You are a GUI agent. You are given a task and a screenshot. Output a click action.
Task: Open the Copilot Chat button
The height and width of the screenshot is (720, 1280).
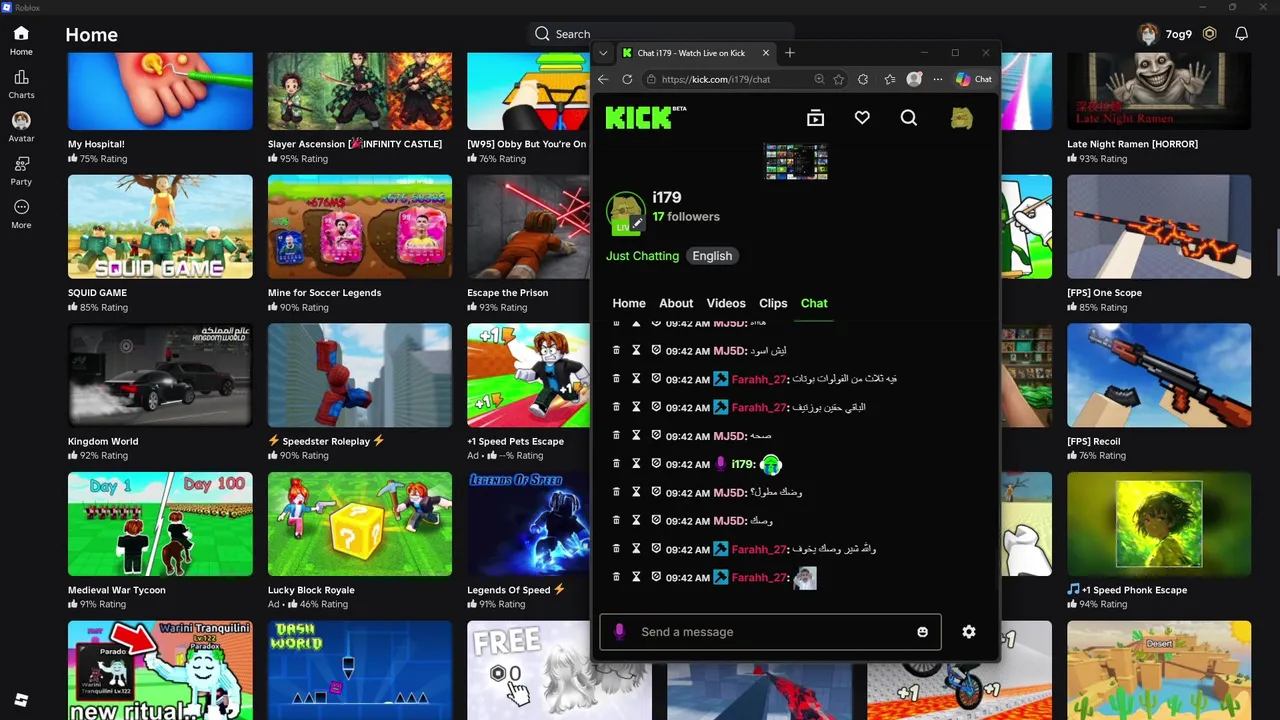pyautogui.click(x=974, y=79)
